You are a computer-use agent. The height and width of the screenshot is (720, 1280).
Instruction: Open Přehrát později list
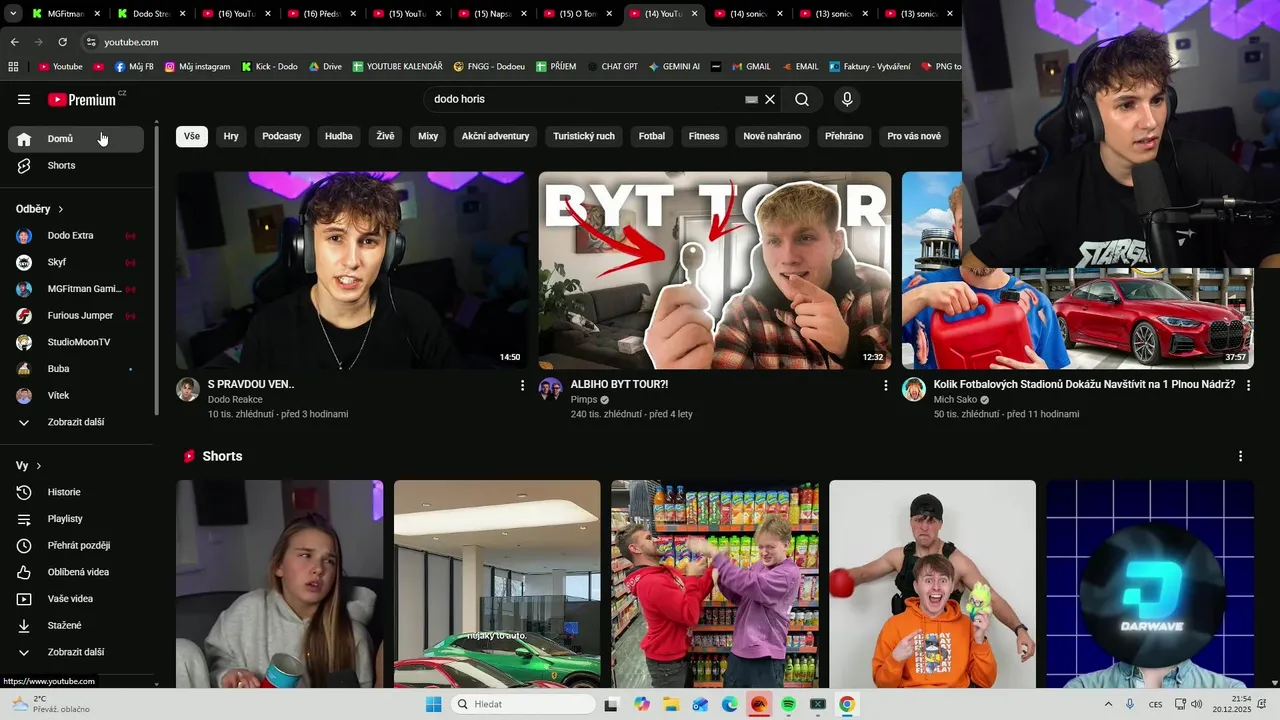click(x=76, y=545)
